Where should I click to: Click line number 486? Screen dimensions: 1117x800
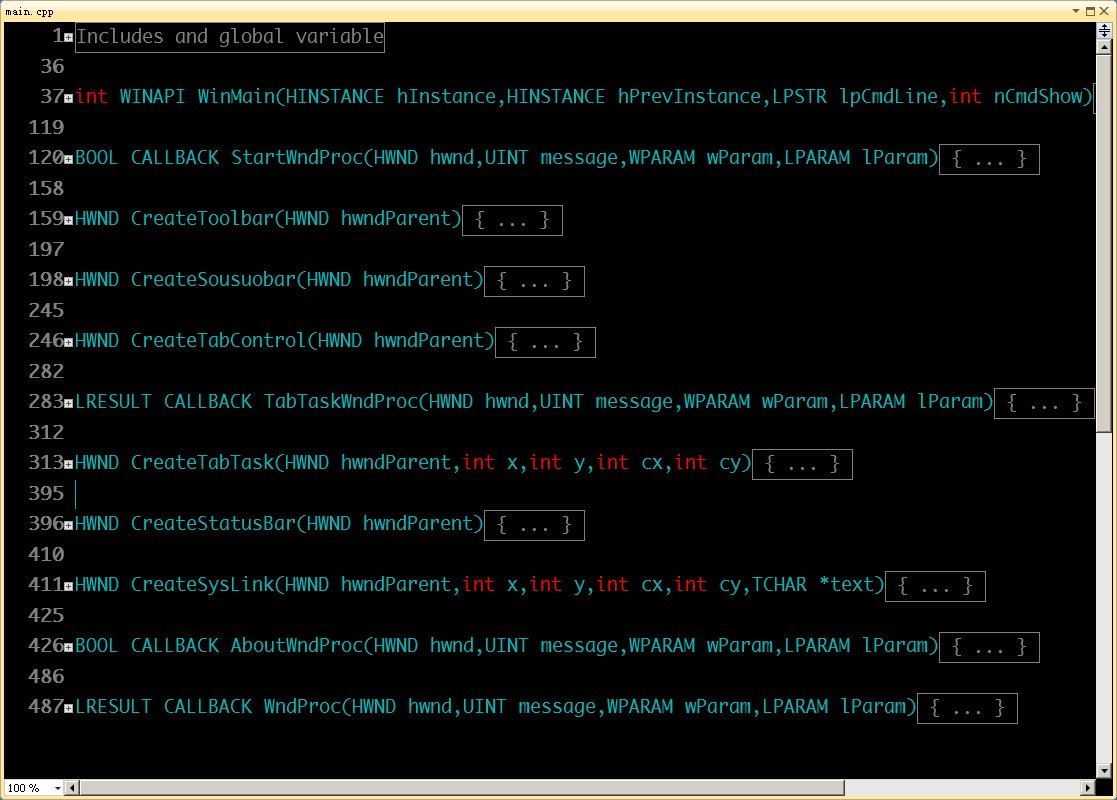(x=46, y=677)
